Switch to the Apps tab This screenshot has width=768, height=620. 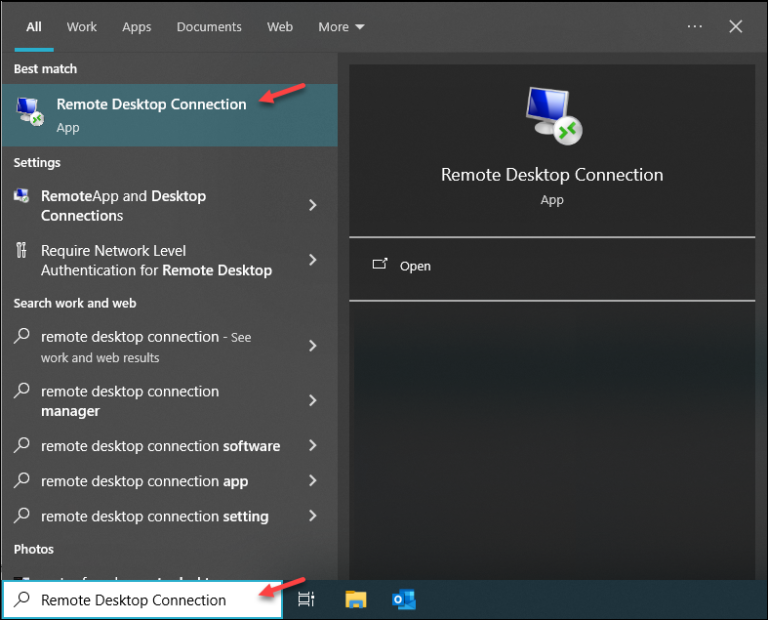tap(137, 27)
